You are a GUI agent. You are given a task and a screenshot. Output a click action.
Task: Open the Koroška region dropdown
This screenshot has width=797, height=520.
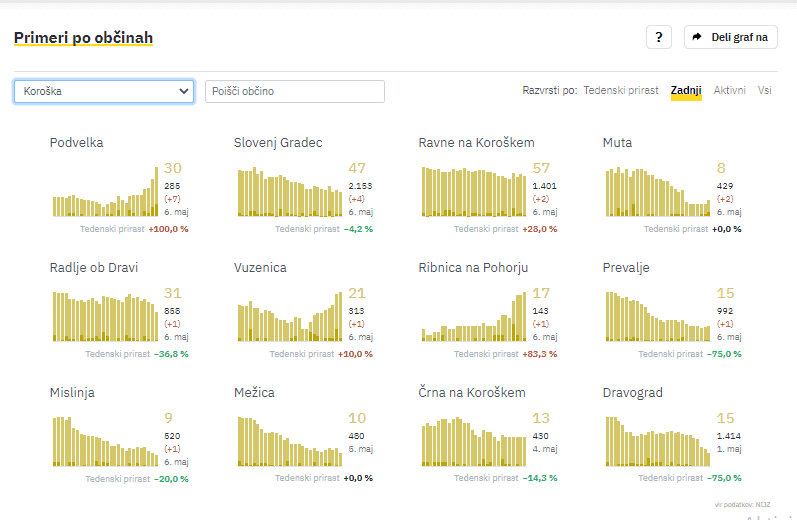click(x=104, y=91)
